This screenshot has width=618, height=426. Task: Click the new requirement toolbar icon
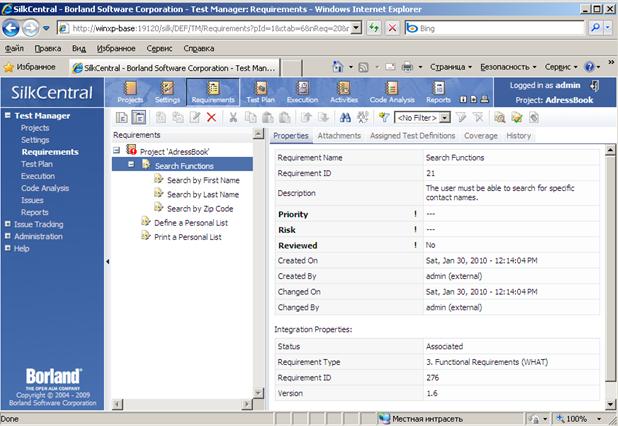tap(160, 117)
